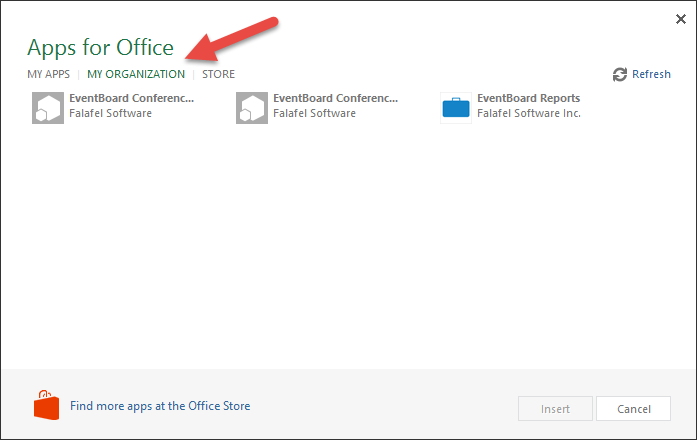Click the Insert button
This screenshot has width=697, height=440.
(x=555, y=408)
